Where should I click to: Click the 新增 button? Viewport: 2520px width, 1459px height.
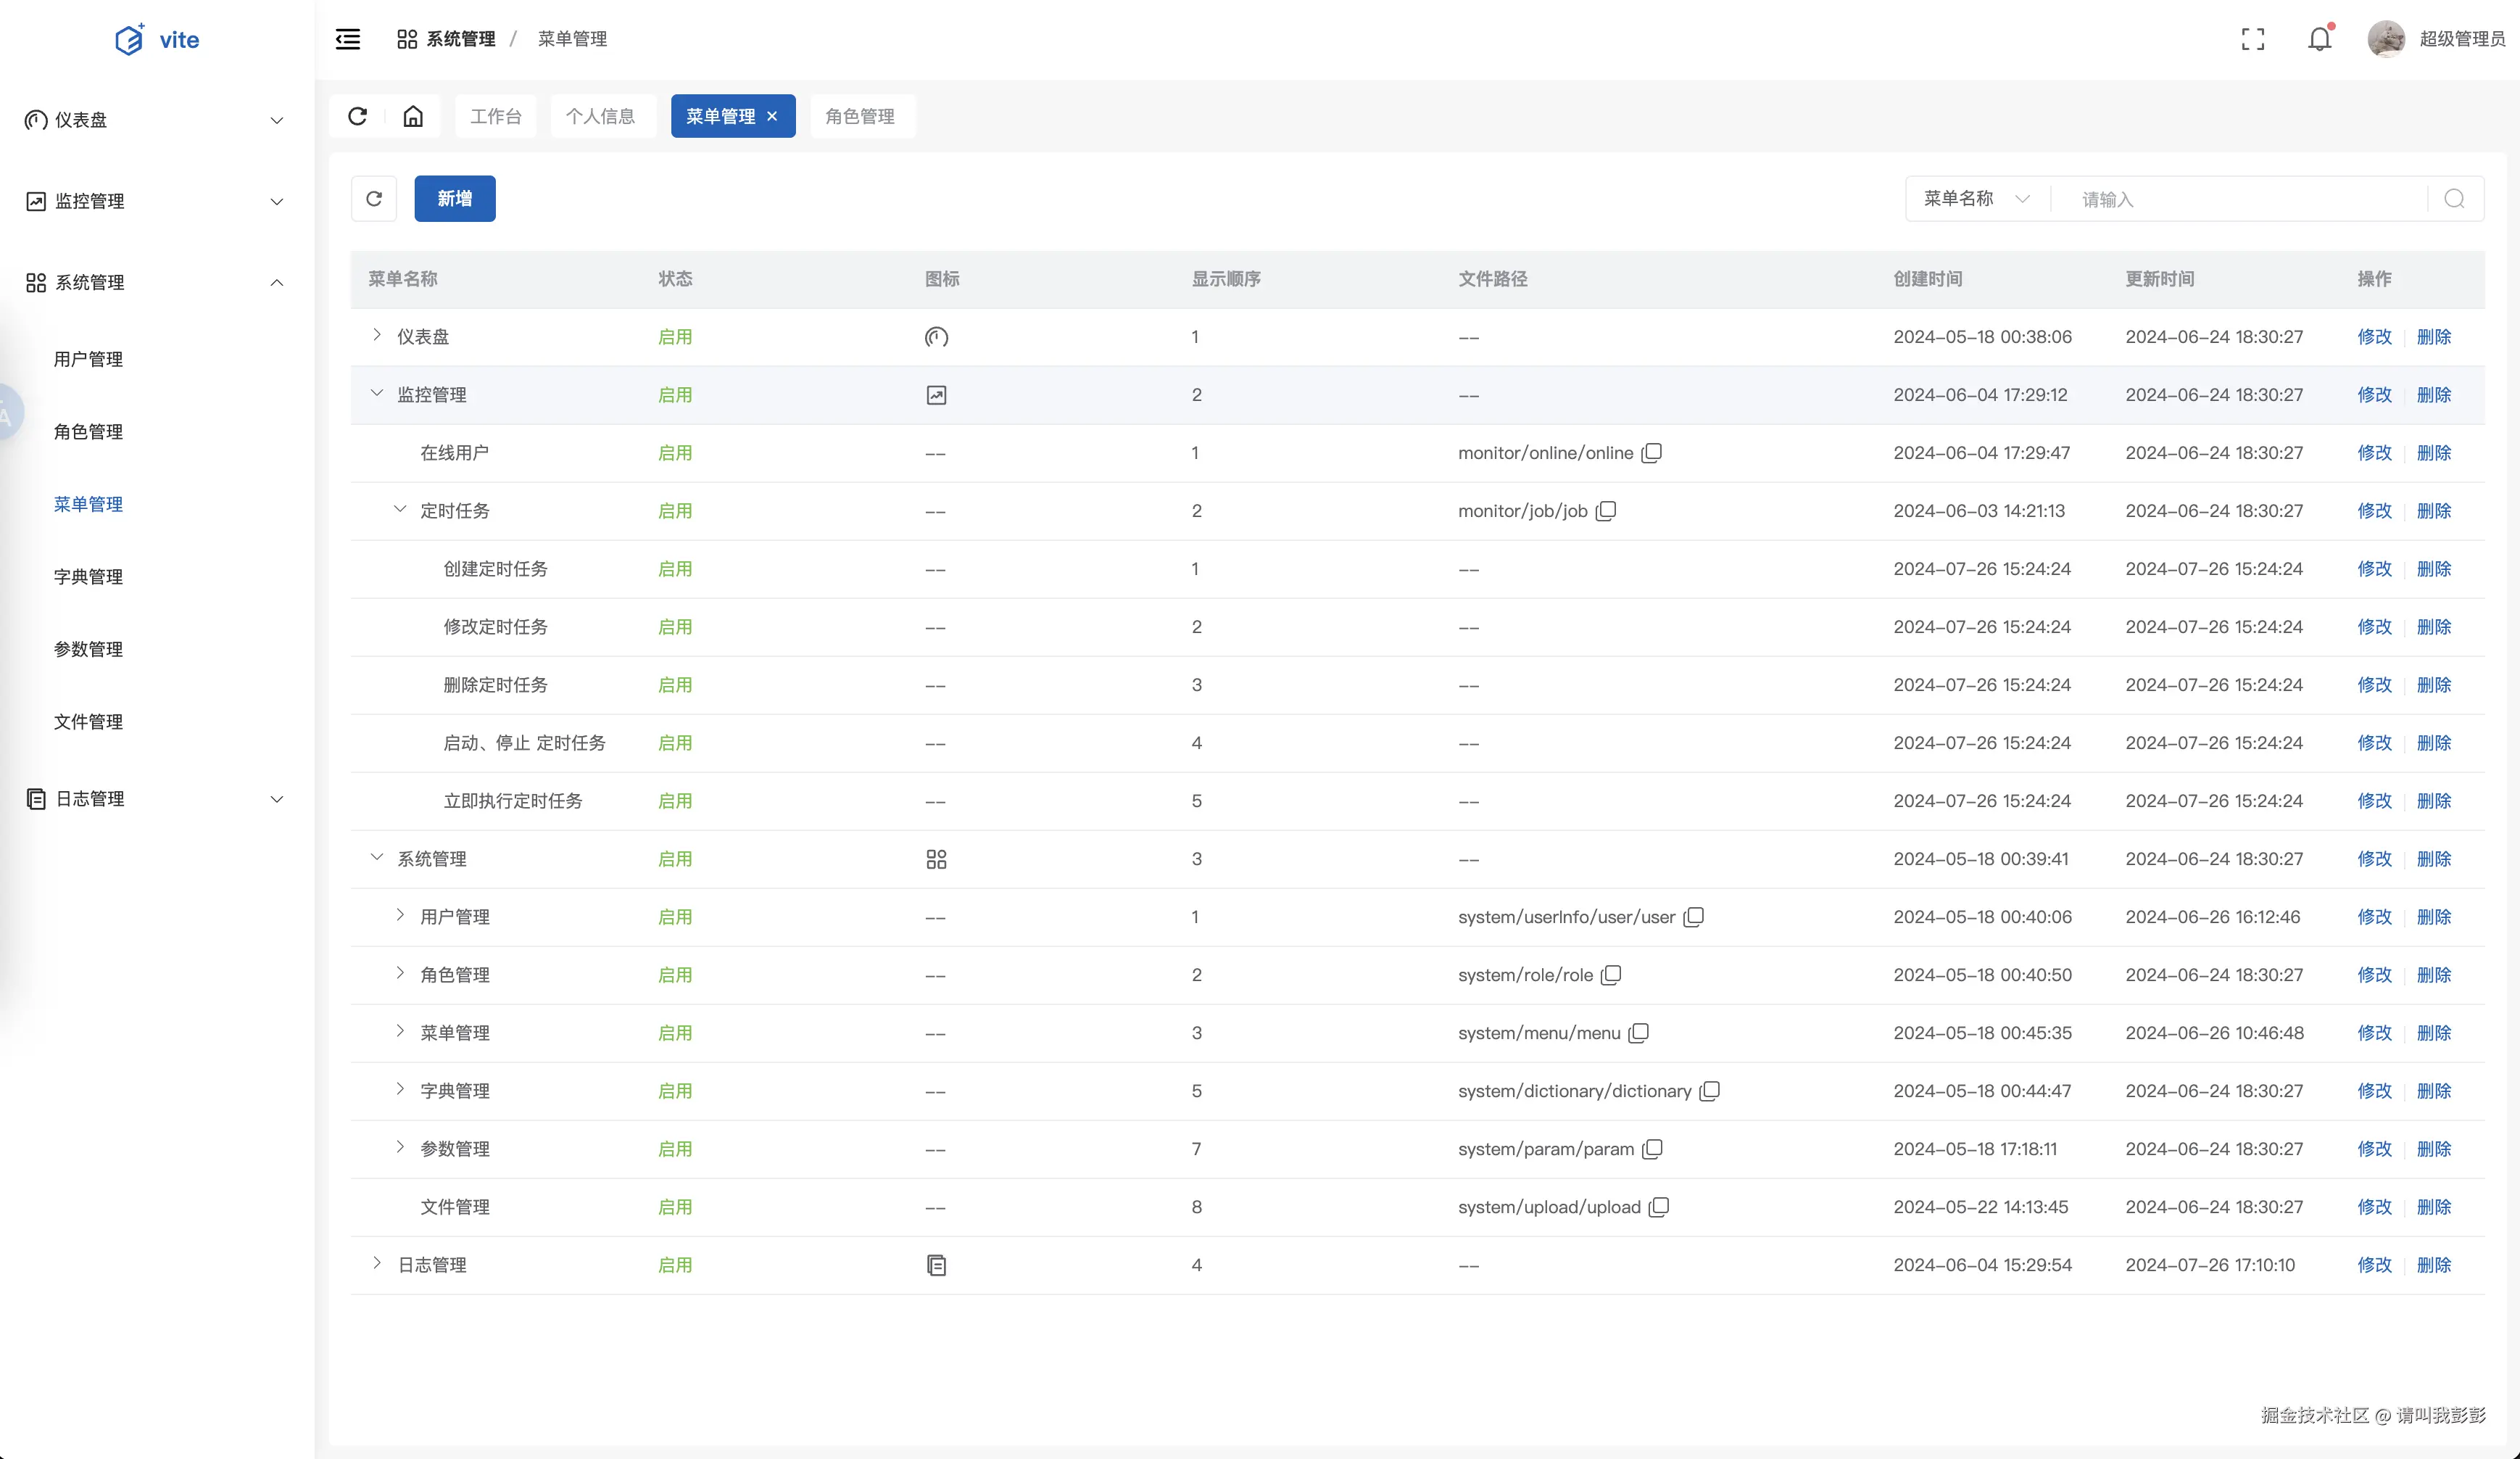pyautogui.click(x=454, y=198)
